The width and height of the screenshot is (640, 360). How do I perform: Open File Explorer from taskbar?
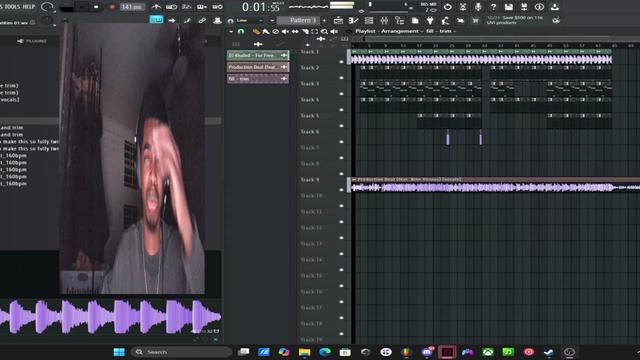304,352
